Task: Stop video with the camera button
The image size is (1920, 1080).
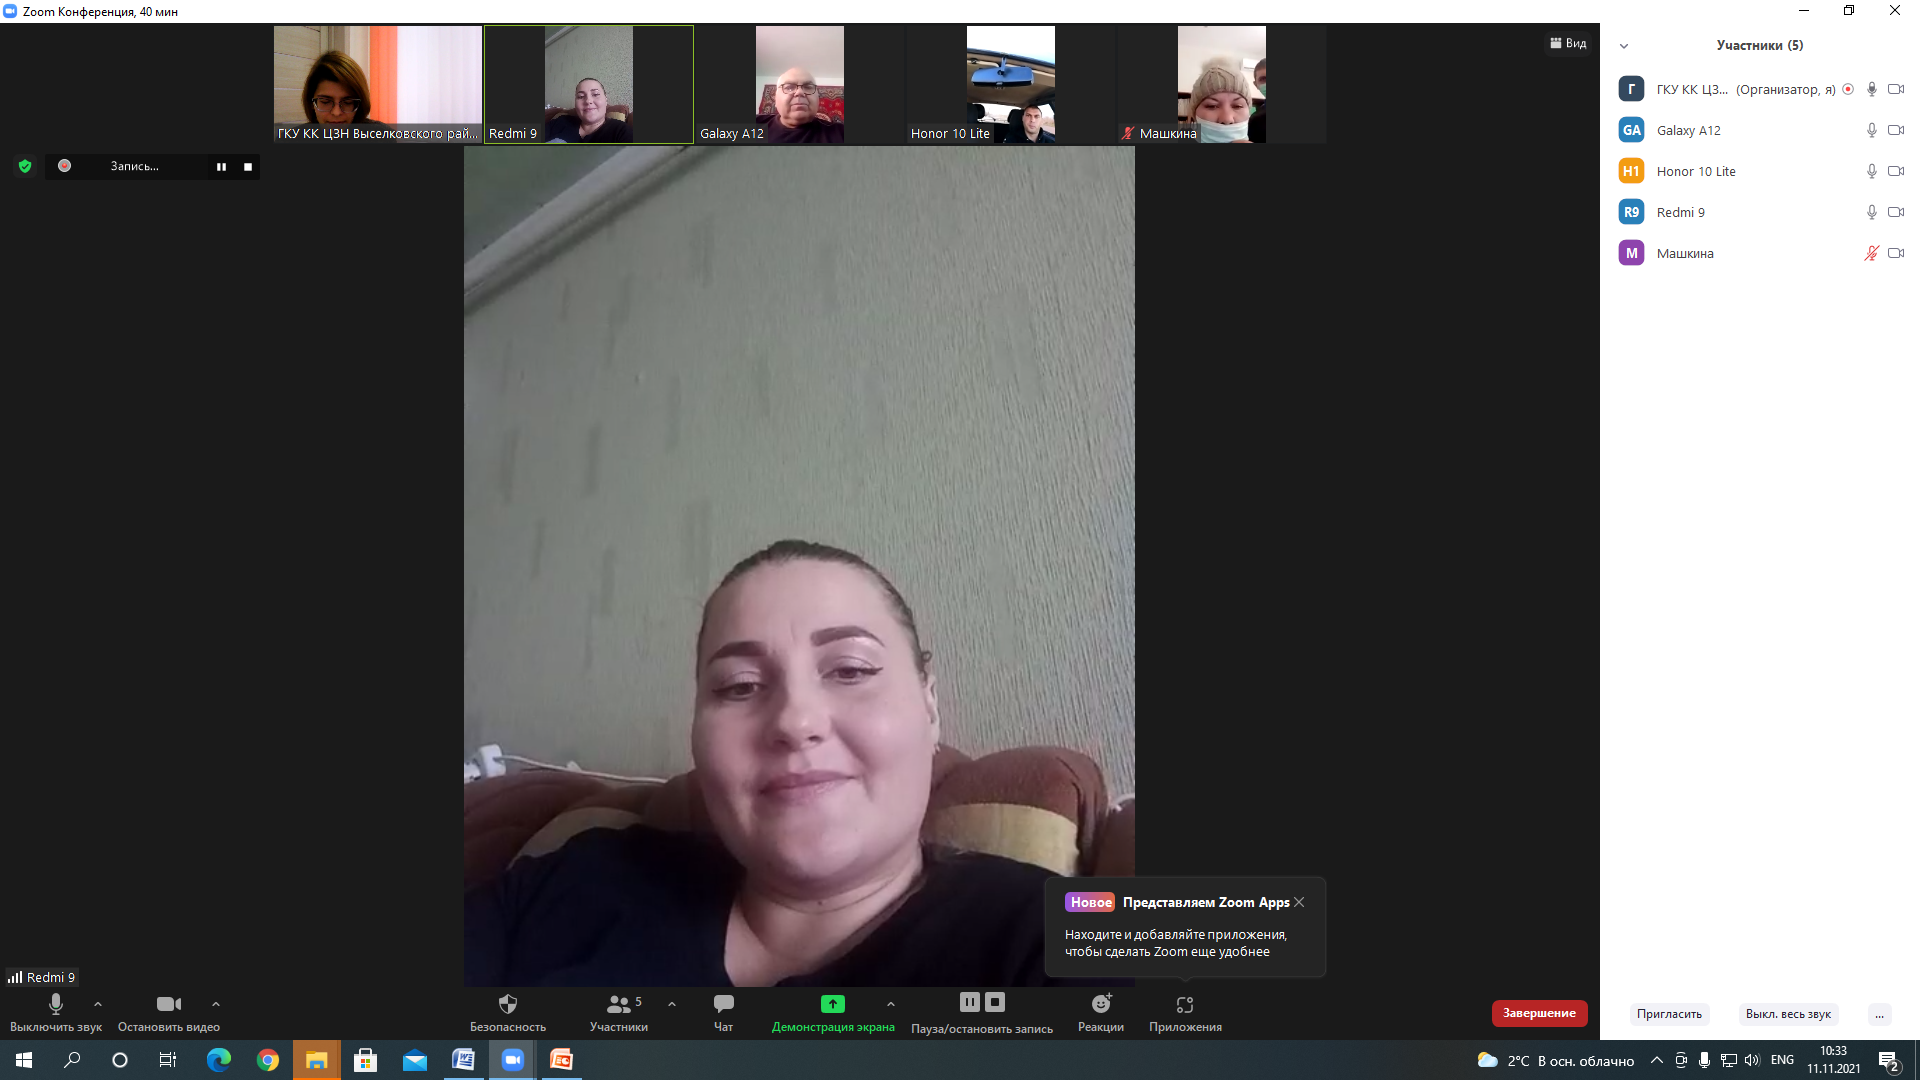Action: (169, 1012)
